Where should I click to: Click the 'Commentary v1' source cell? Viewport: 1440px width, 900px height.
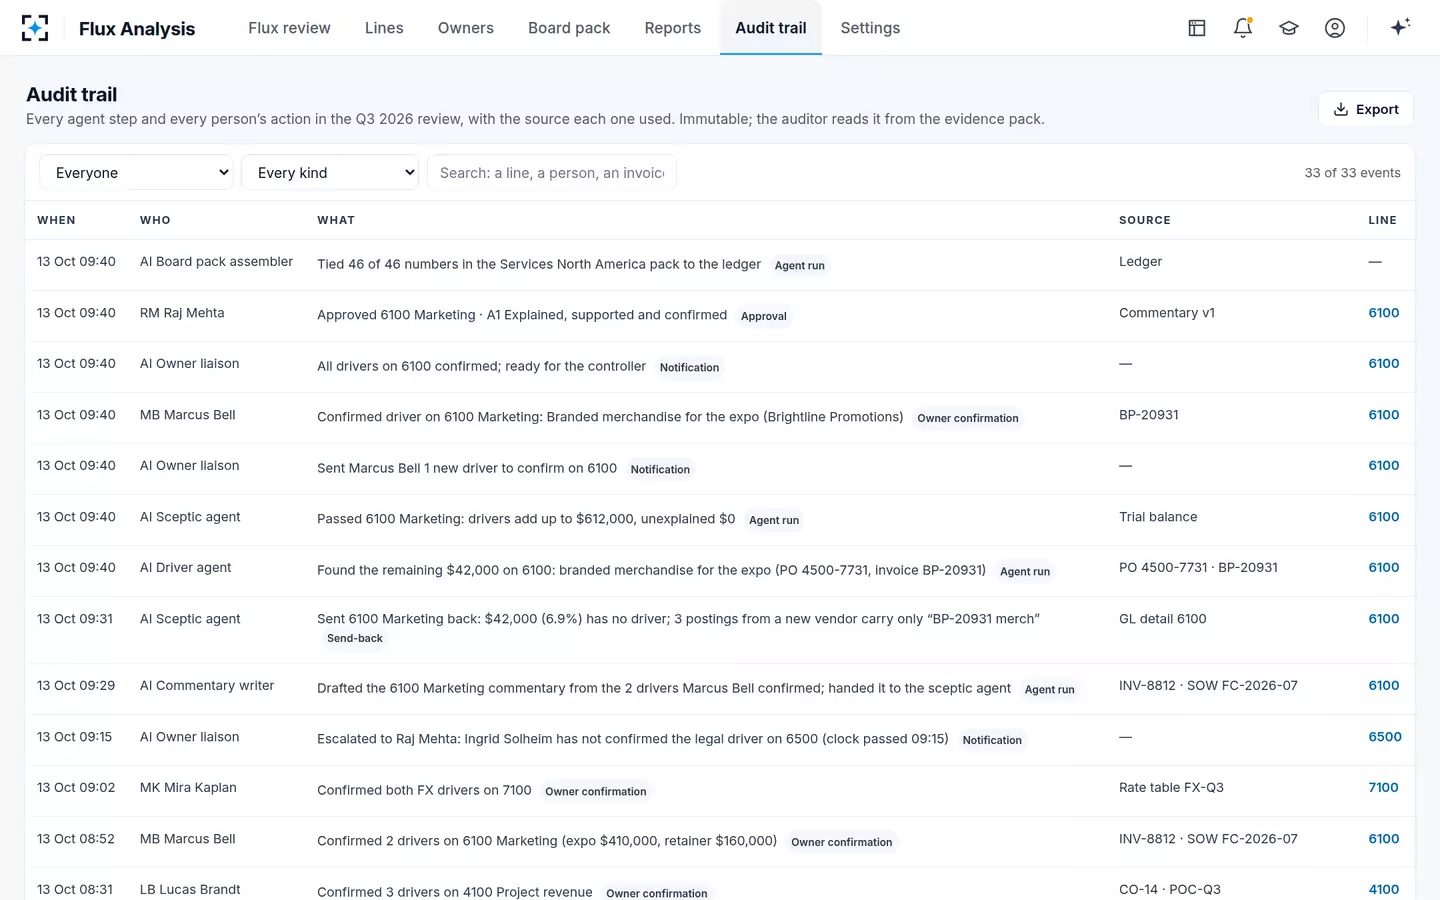click(1167, 313)
